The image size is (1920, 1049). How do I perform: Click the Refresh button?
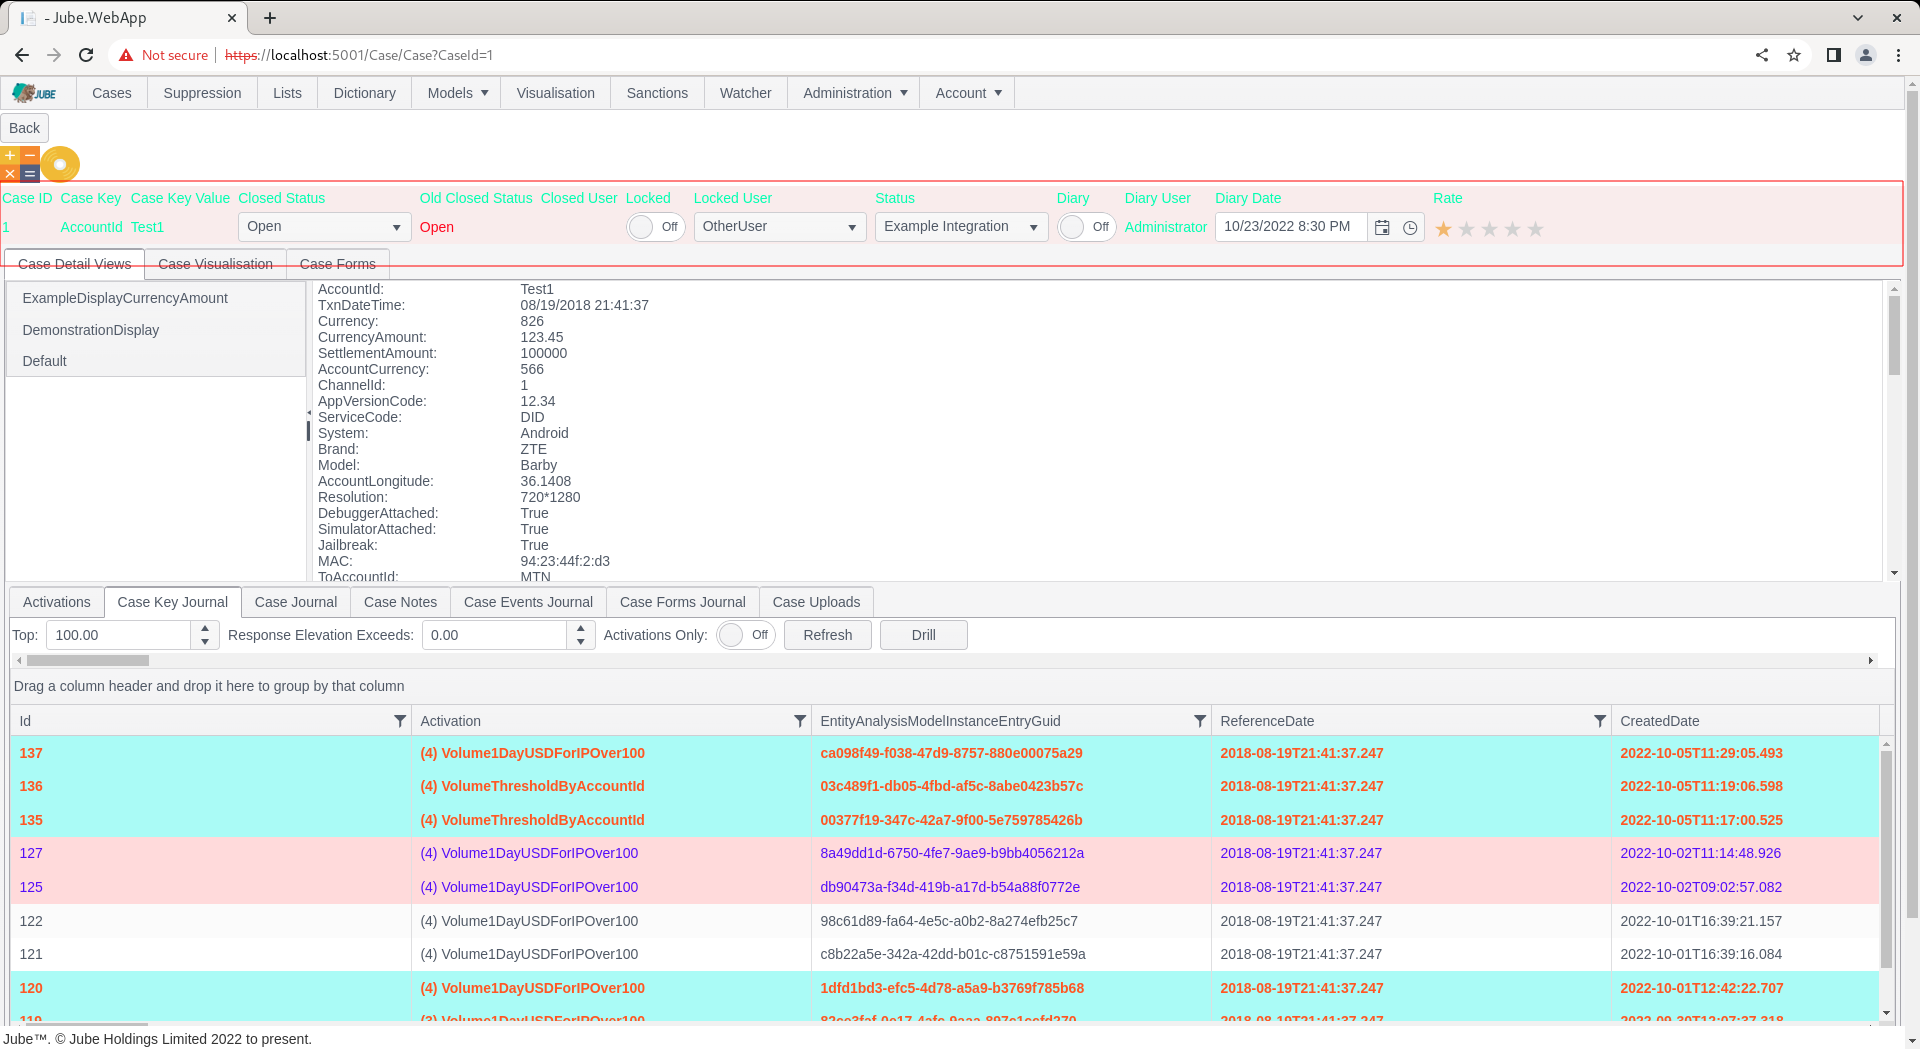coord(828,635)
